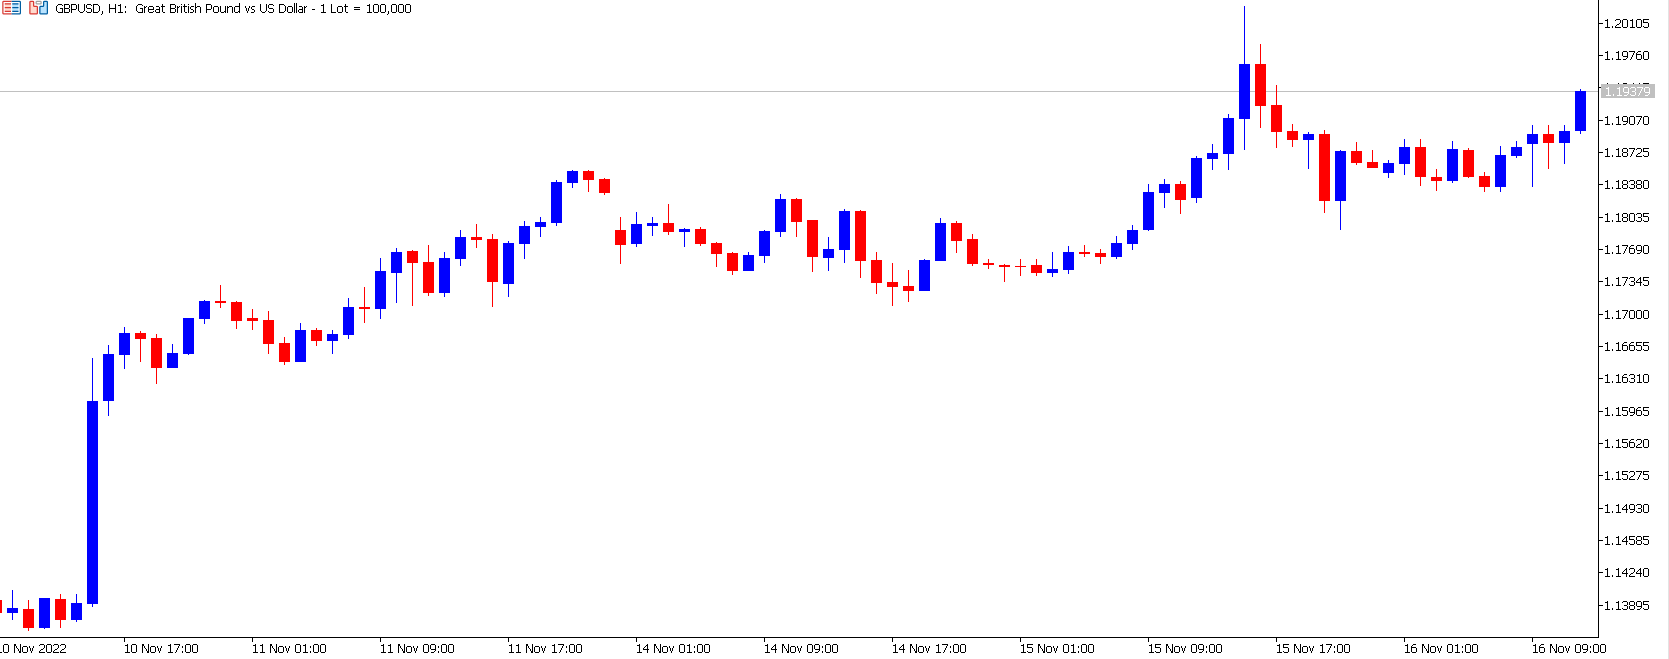Select the 14 Nov 17:00 time label

(x=929, y=648)
